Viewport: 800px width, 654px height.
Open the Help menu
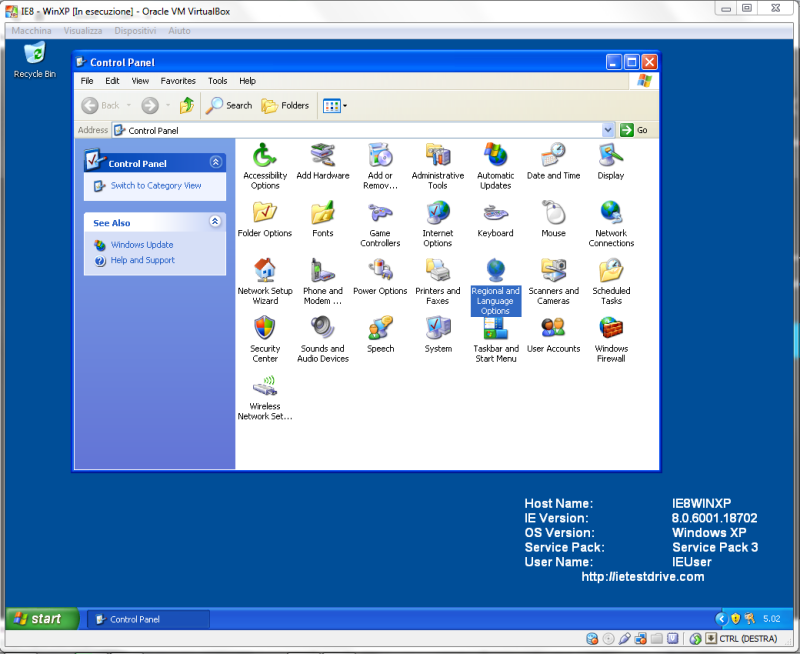[247, 81]
